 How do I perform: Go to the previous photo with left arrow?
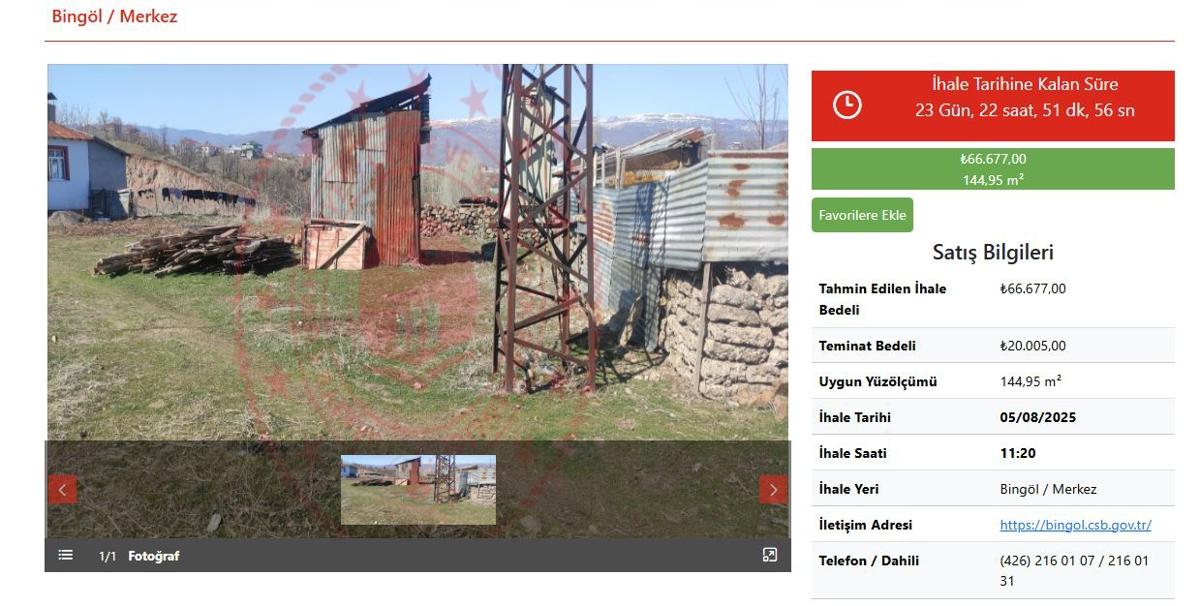point(62,489)
